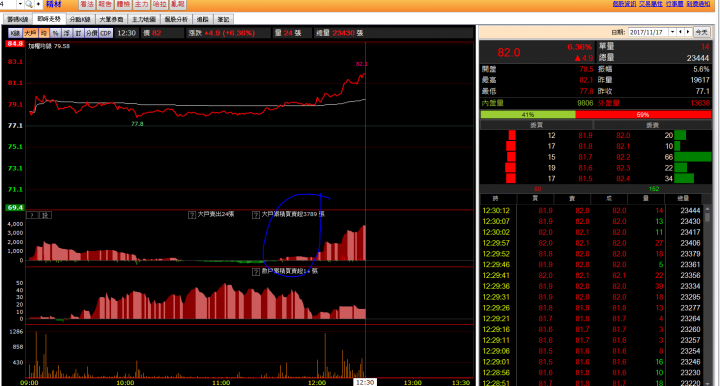This screenshot has width=720, height=386.
Task: Switch to the 分時K線 tab
Action: pyautogui.click(x=80, y=19)
